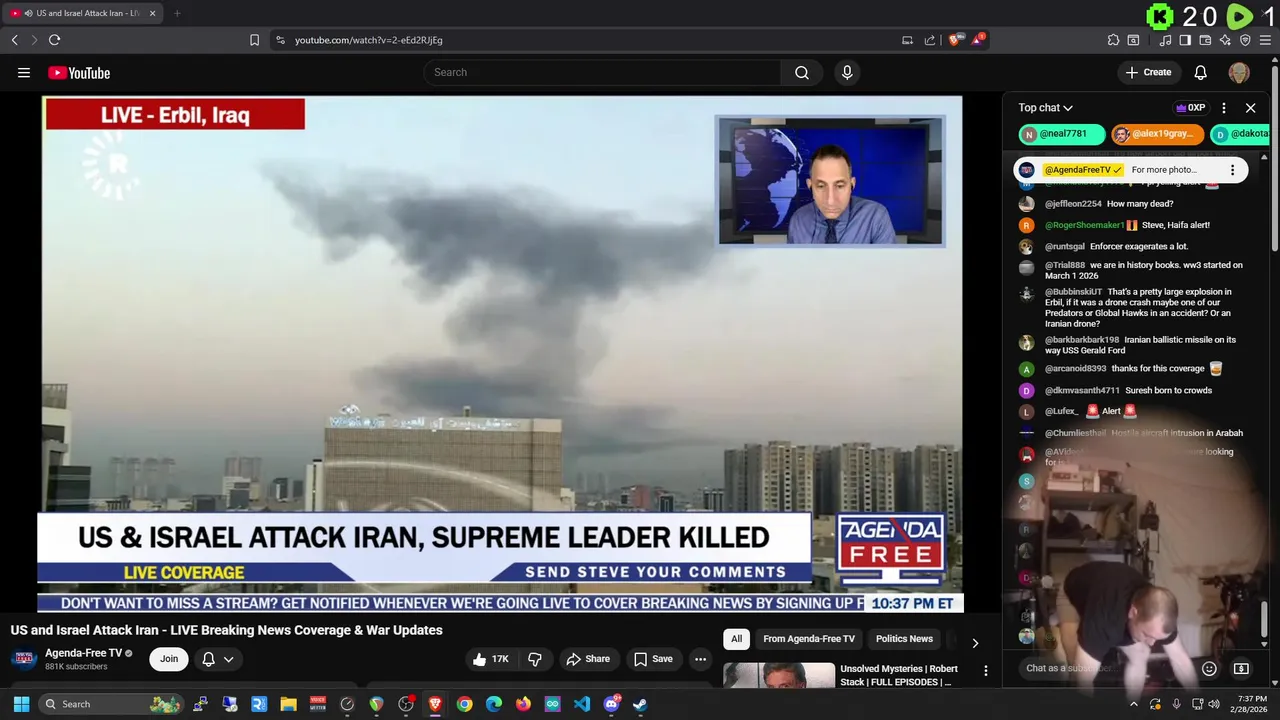Open live chat three-dot options
The height and width of the screenshot is (720, 1280).
1223,108
